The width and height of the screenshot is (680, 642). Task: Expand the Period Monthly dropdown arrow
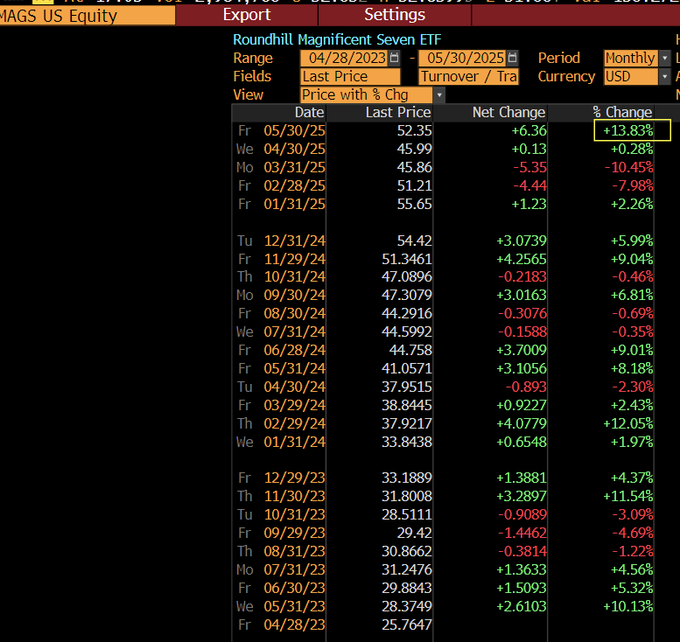point(664,58)
